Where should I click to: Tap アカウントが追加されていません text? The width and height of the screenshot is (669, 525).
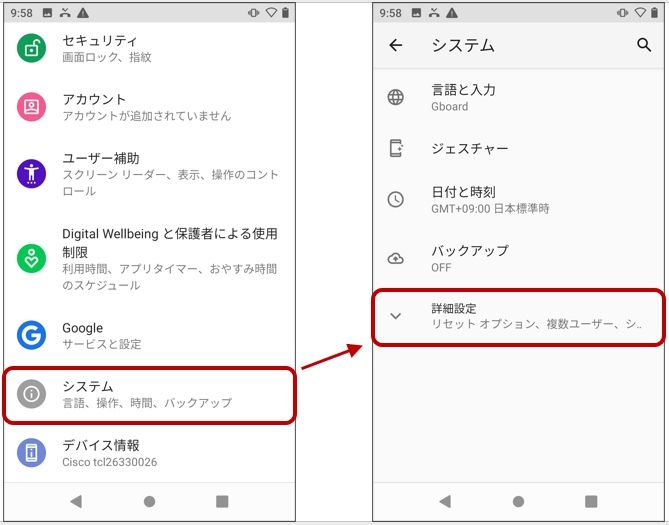pos(147,116)
